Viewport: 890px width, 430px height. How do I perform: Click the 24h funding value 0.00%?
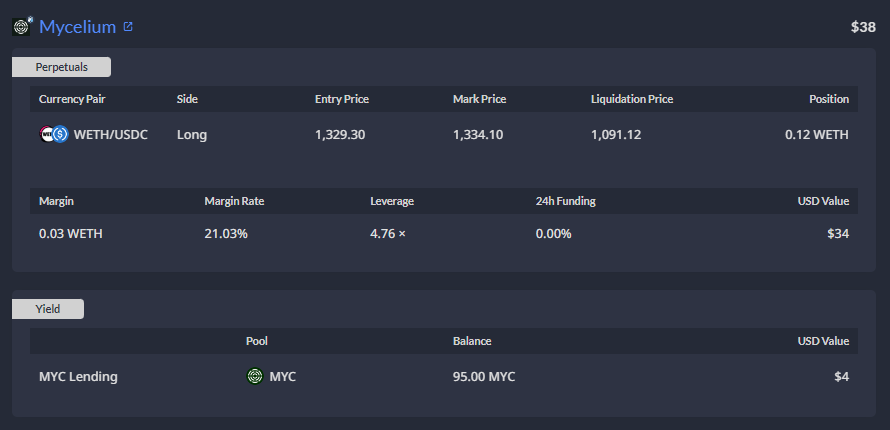point(553,234)
